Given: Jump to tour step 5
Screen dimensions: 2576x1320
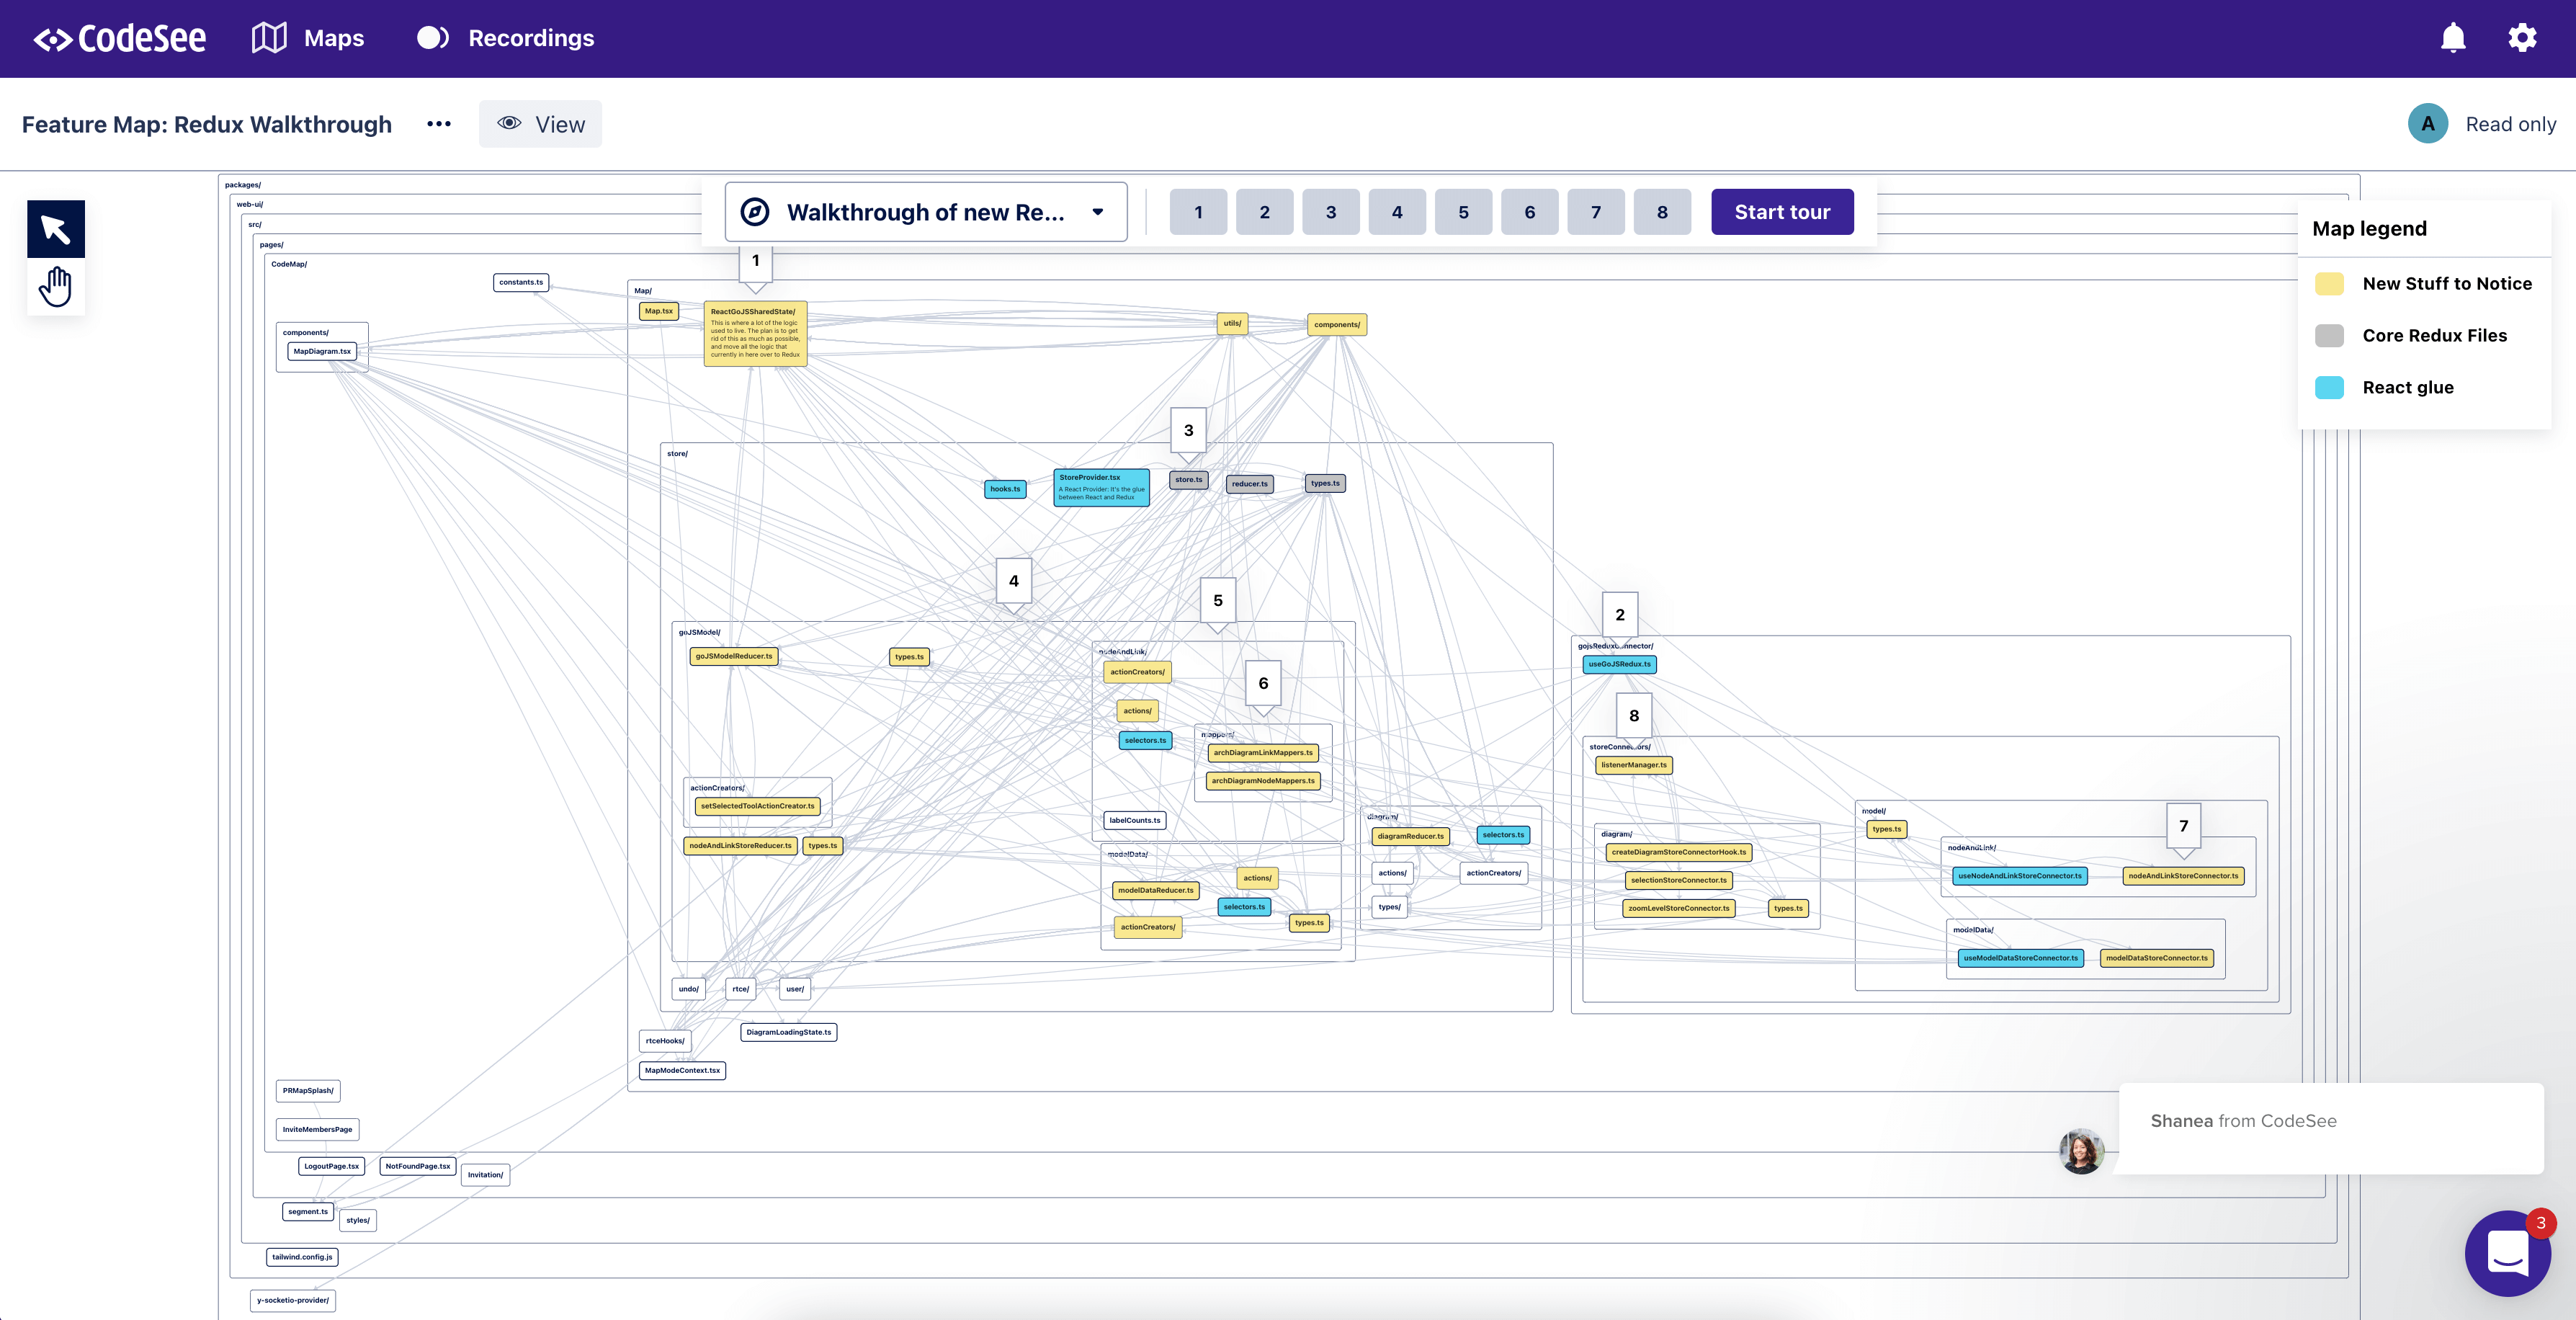Looking at the screenshot, I should point(1463,212).
